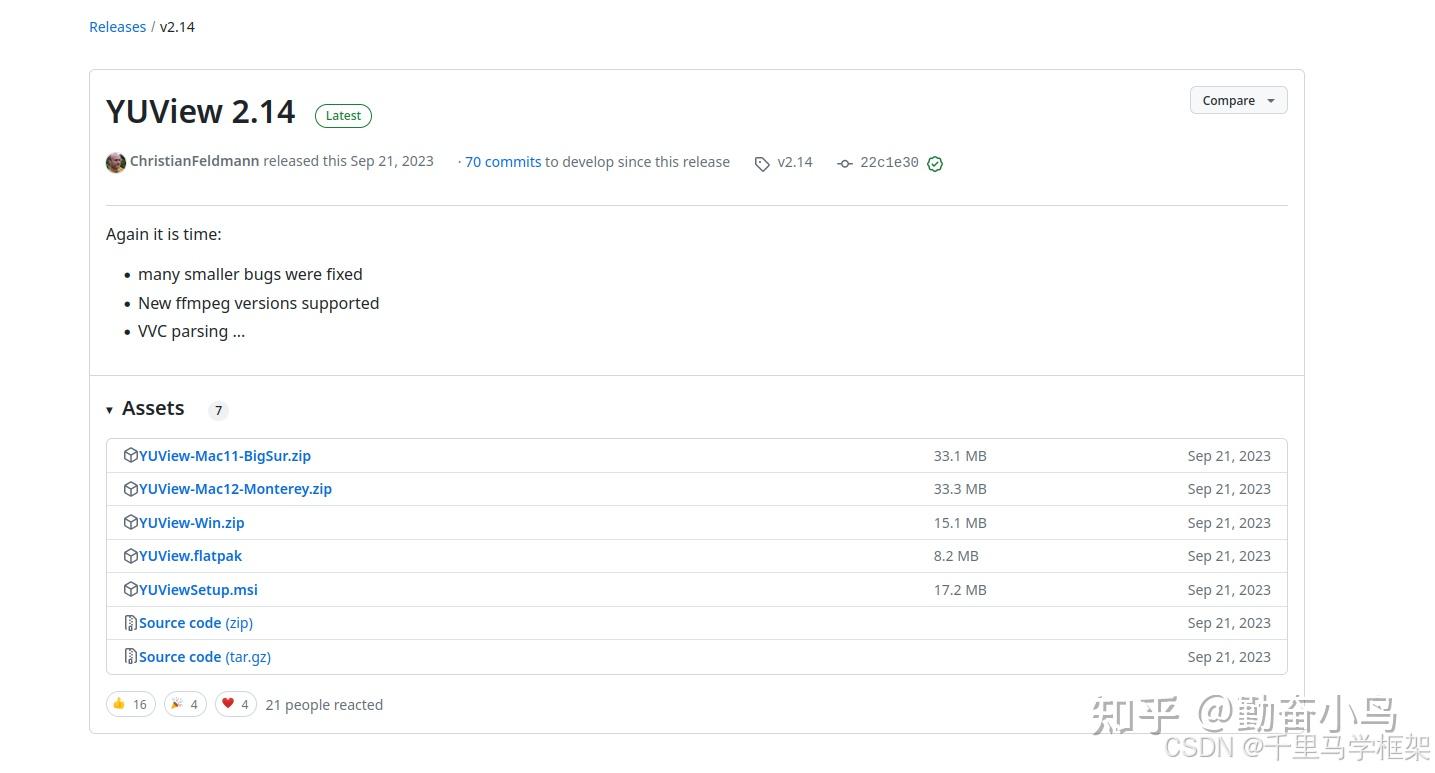Go to Releases breadcrumb
1435x773 pixels.
pos(118,27)
